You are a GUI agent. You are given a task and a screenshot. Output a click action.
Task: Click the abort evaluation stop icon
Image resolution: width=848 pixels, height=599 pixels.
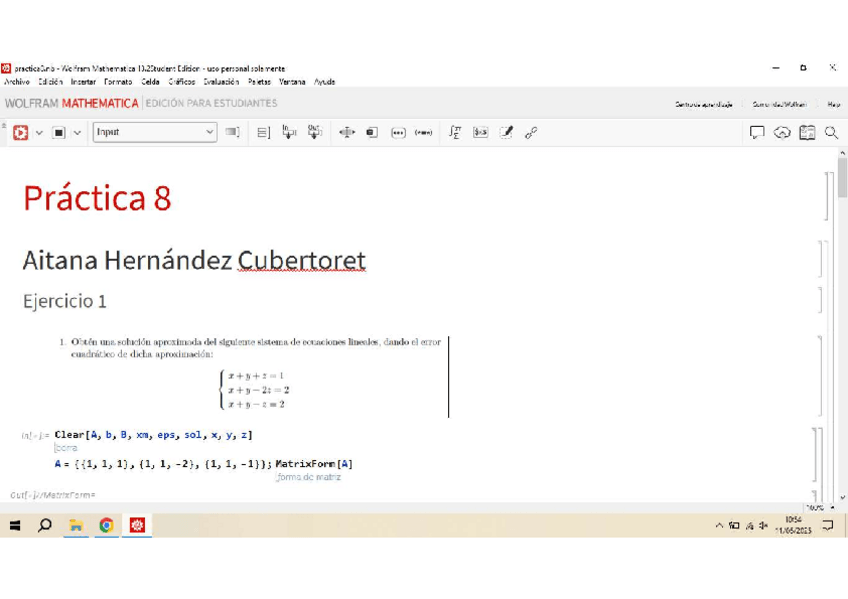59,132
